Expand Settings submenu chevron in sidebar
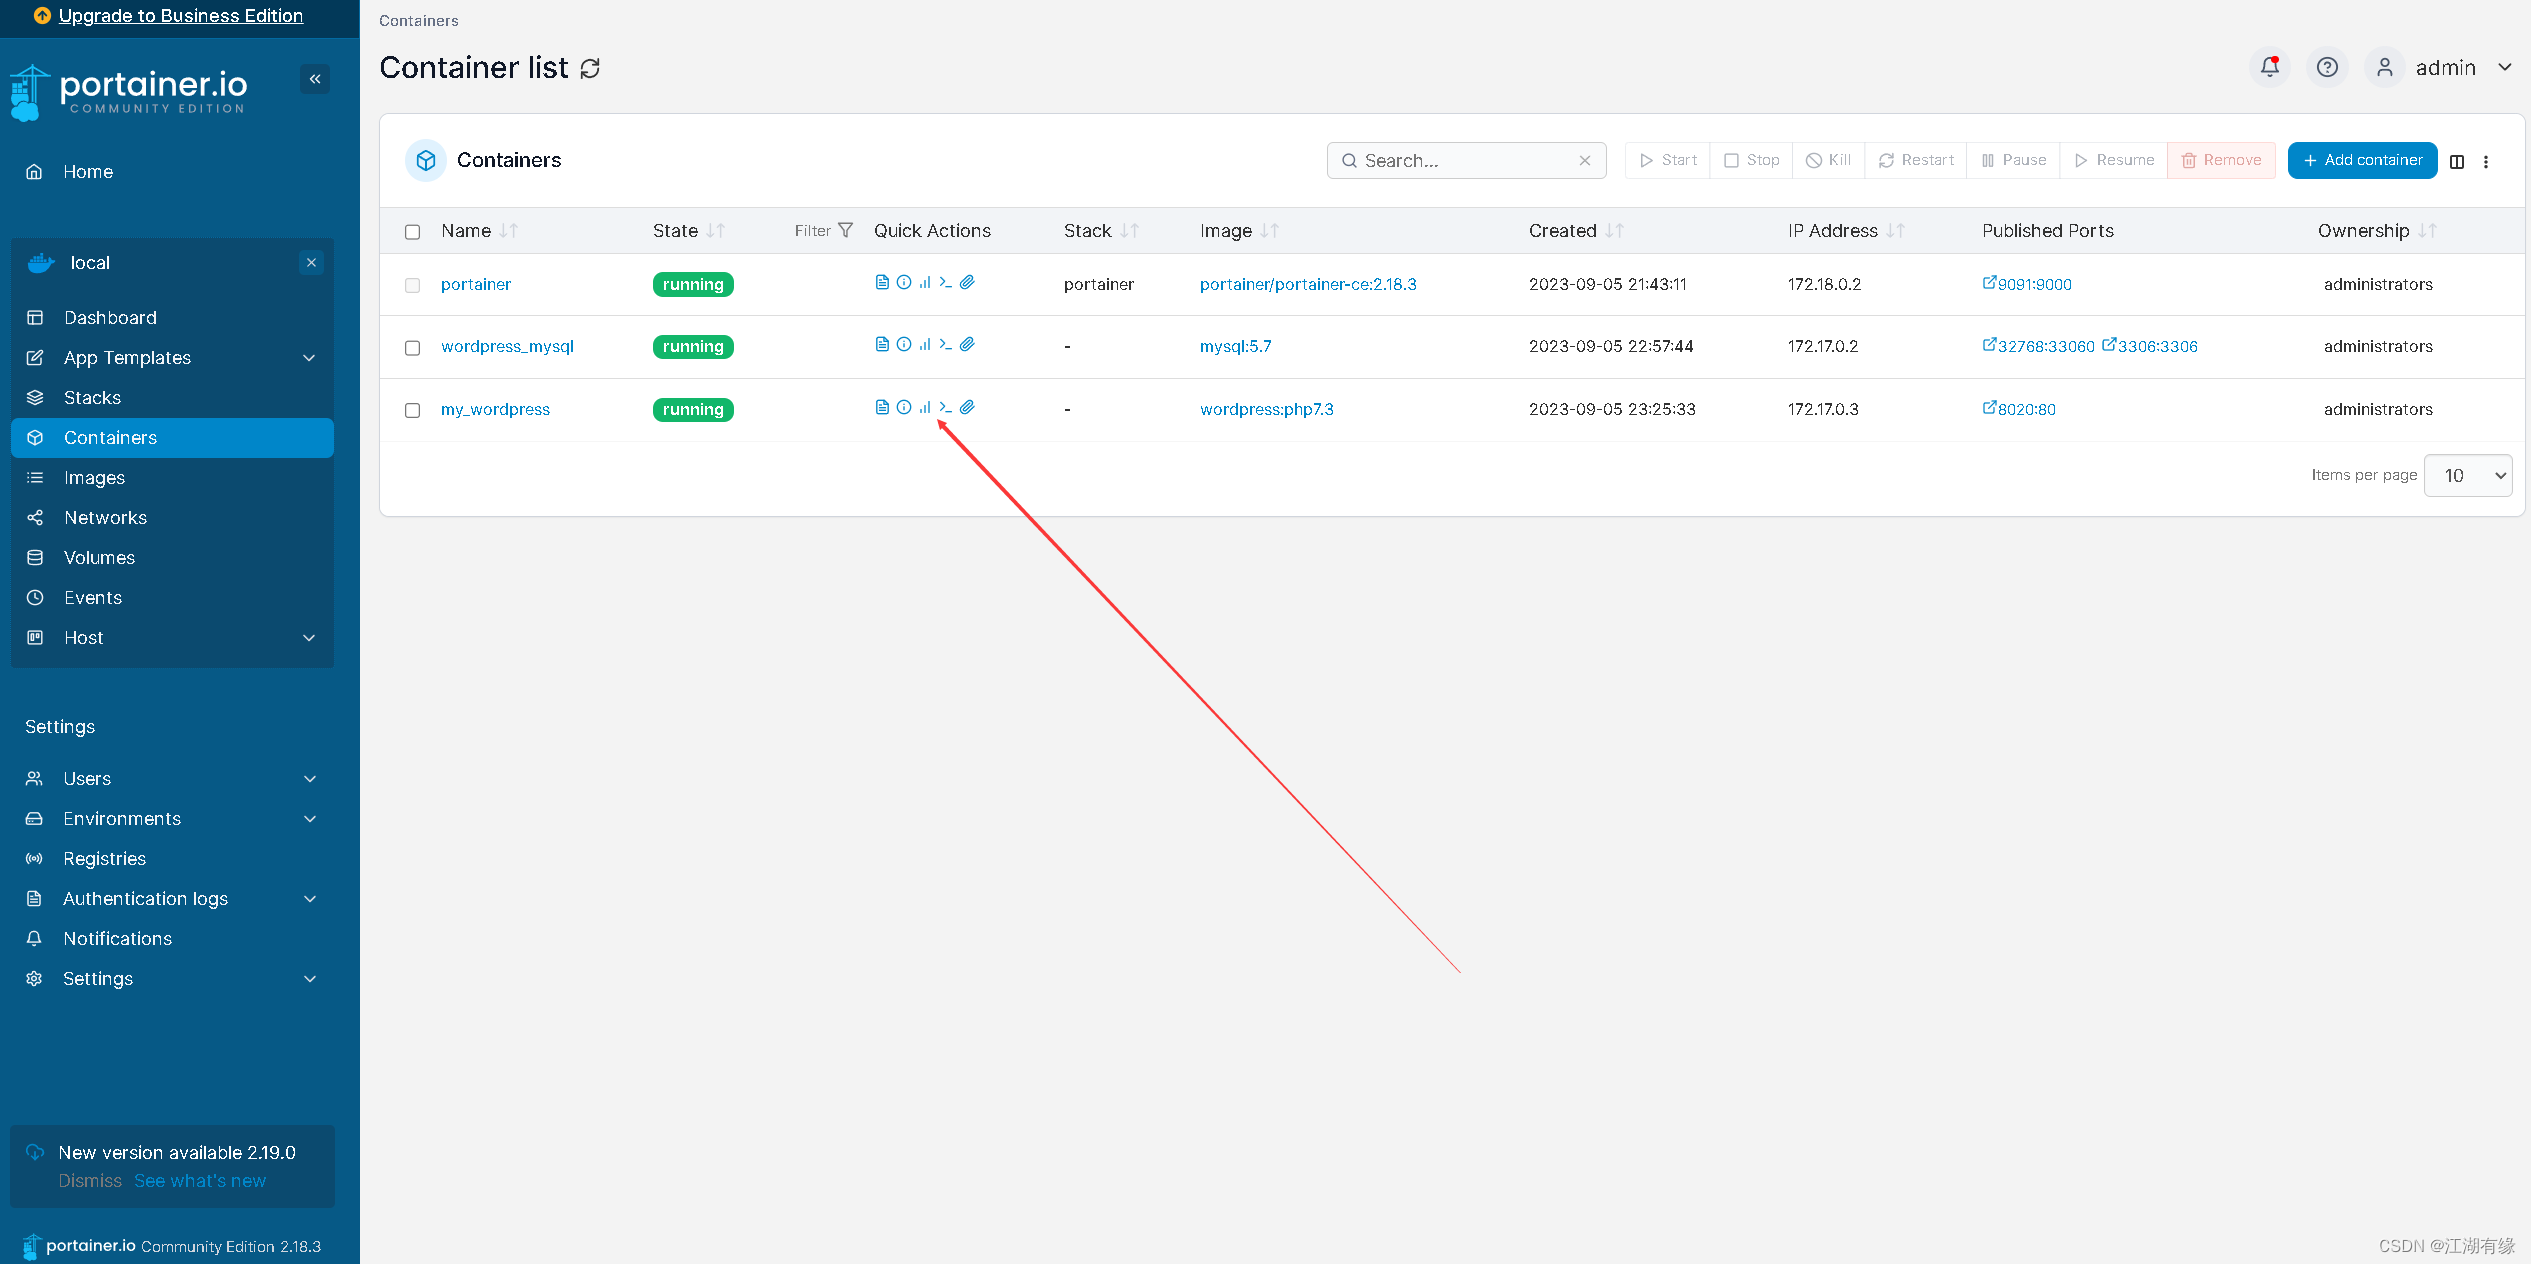Viewport: 2531px width, 1264px height. pyautogui.click(x=310, y=979)
